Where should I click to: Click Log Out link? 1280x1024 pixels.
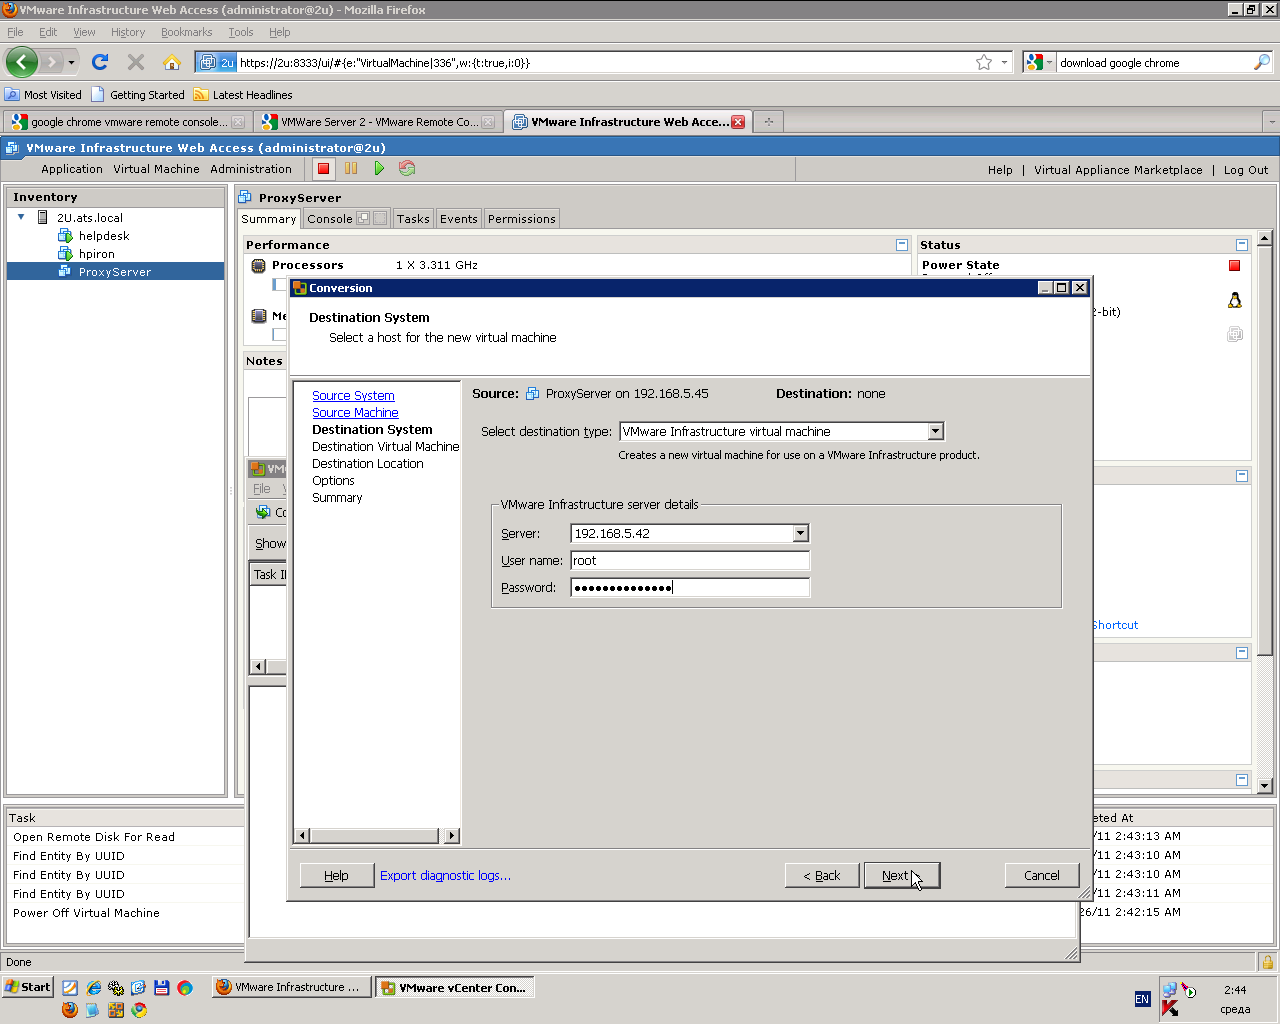click(1246, 170)
